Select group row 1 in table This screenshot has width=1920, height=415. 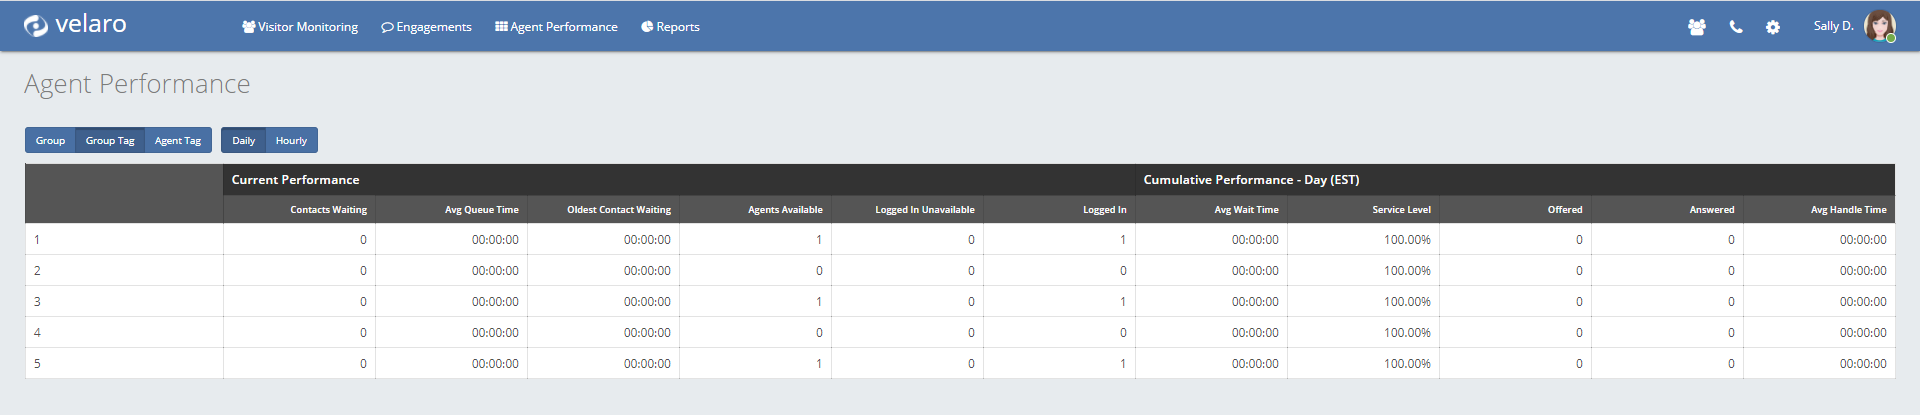tap(37, 240)
